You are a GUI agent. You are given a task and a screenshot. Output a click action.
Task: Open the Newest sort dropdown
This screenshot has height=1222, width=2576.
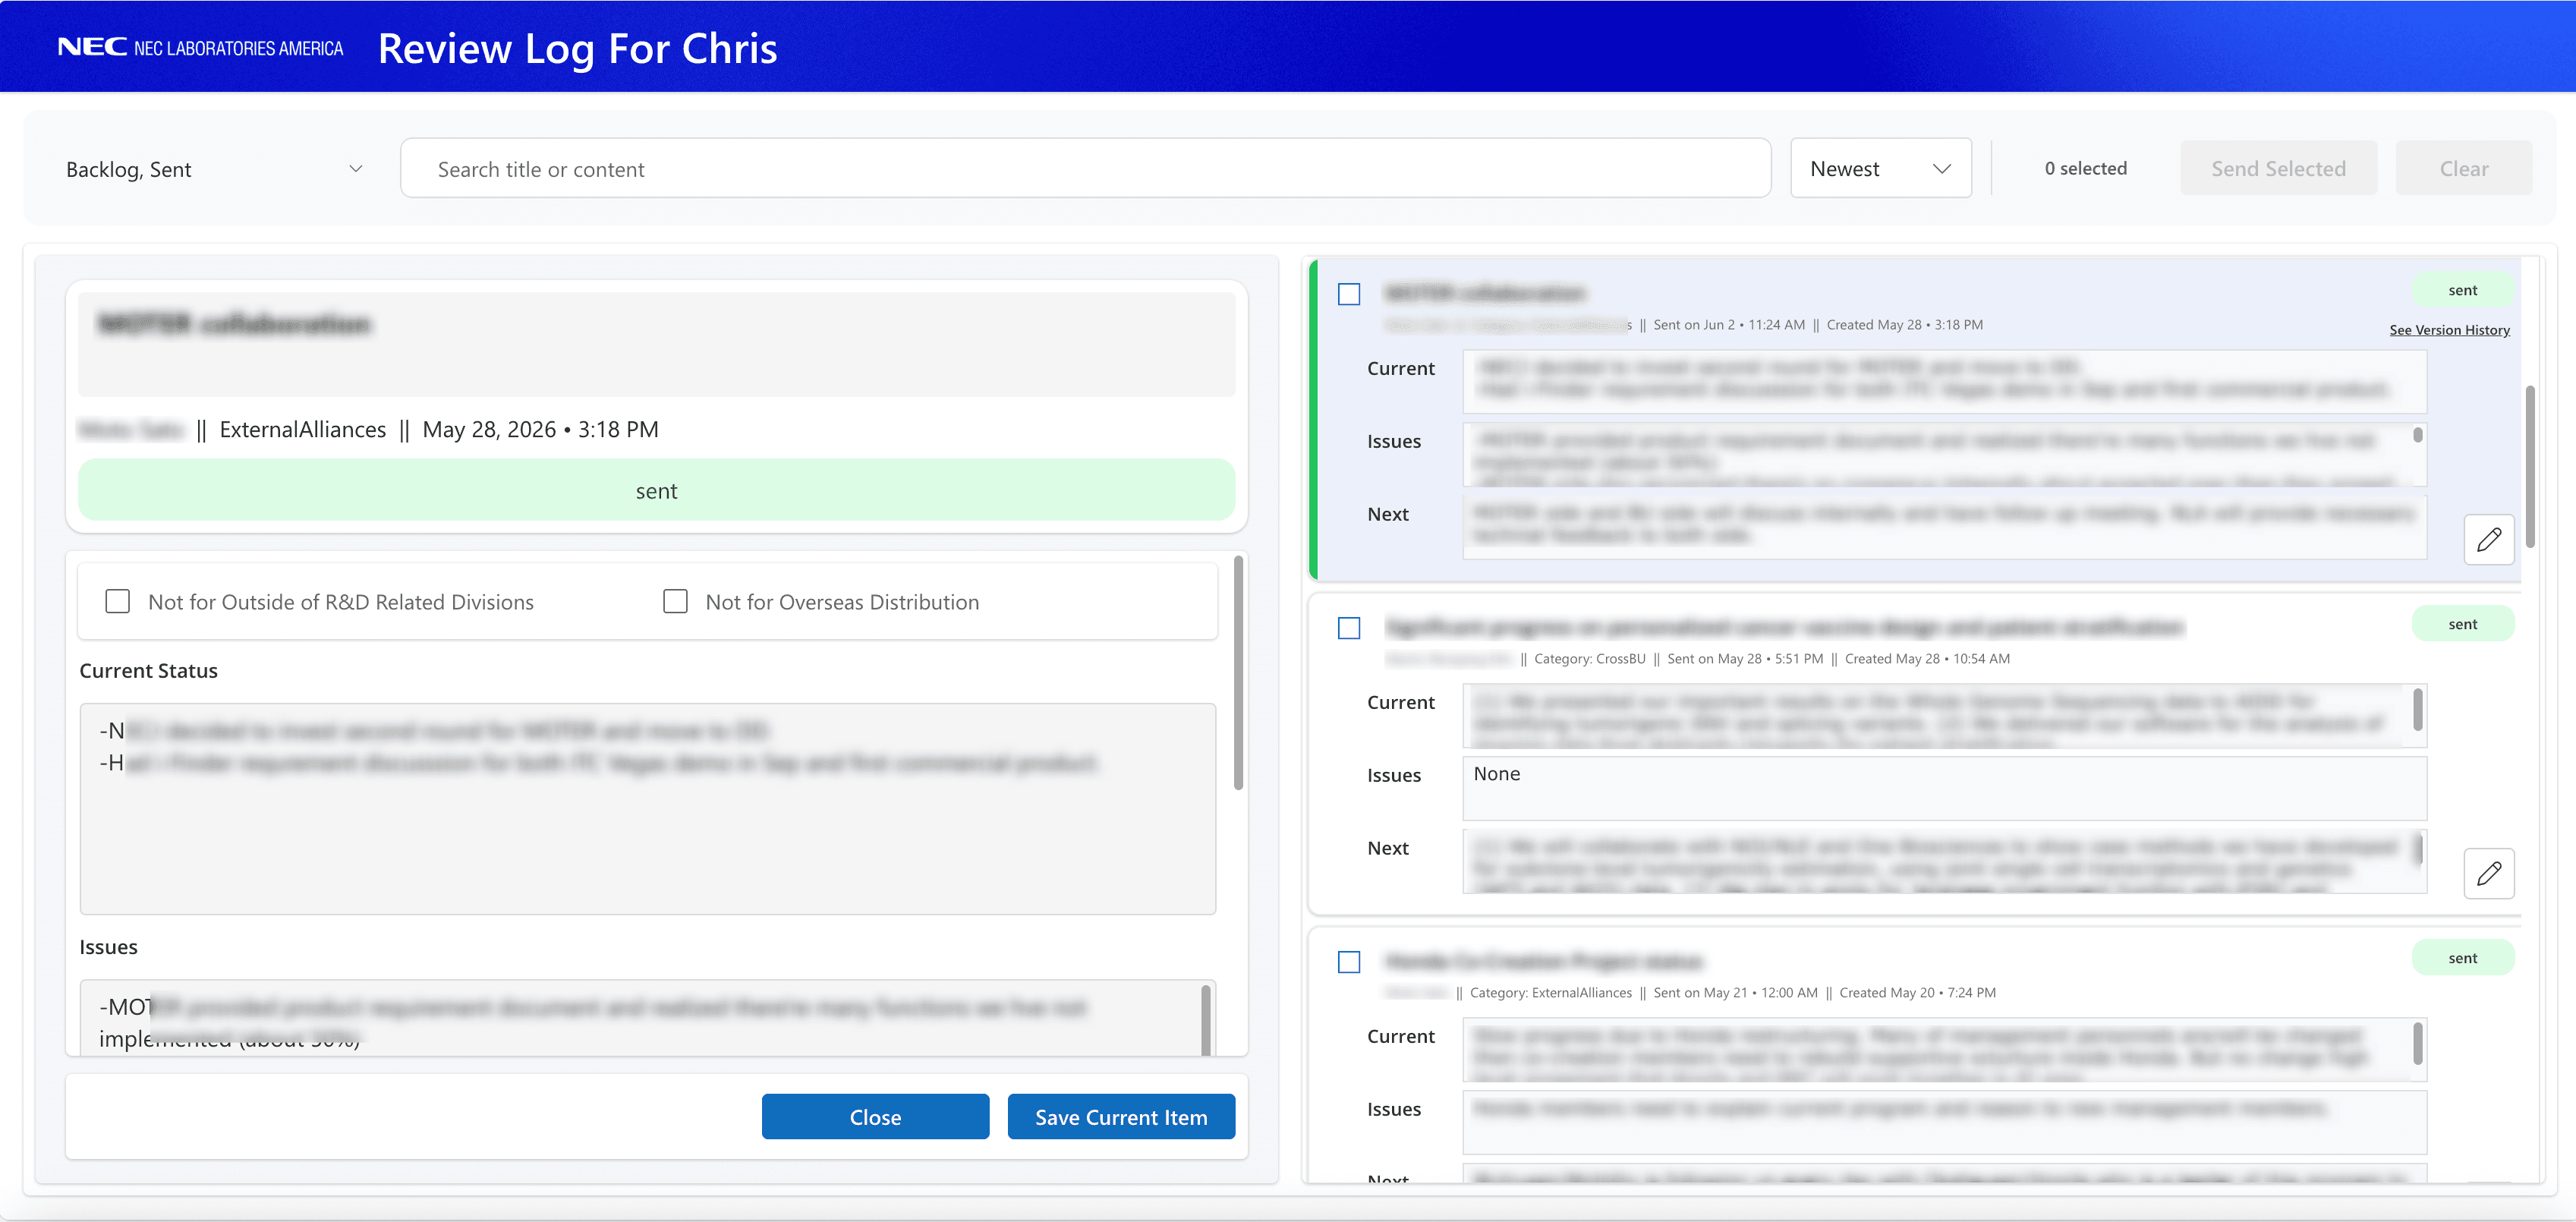point(1880,169)
